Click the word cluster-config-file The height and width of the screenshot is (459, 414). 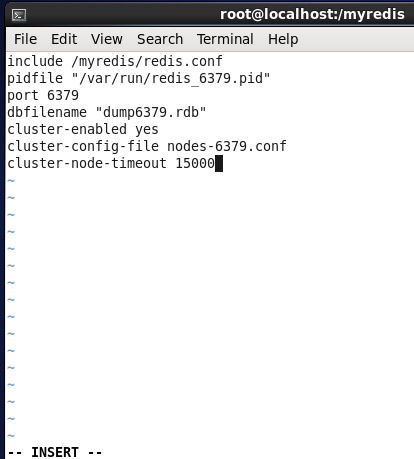[83, 147]
